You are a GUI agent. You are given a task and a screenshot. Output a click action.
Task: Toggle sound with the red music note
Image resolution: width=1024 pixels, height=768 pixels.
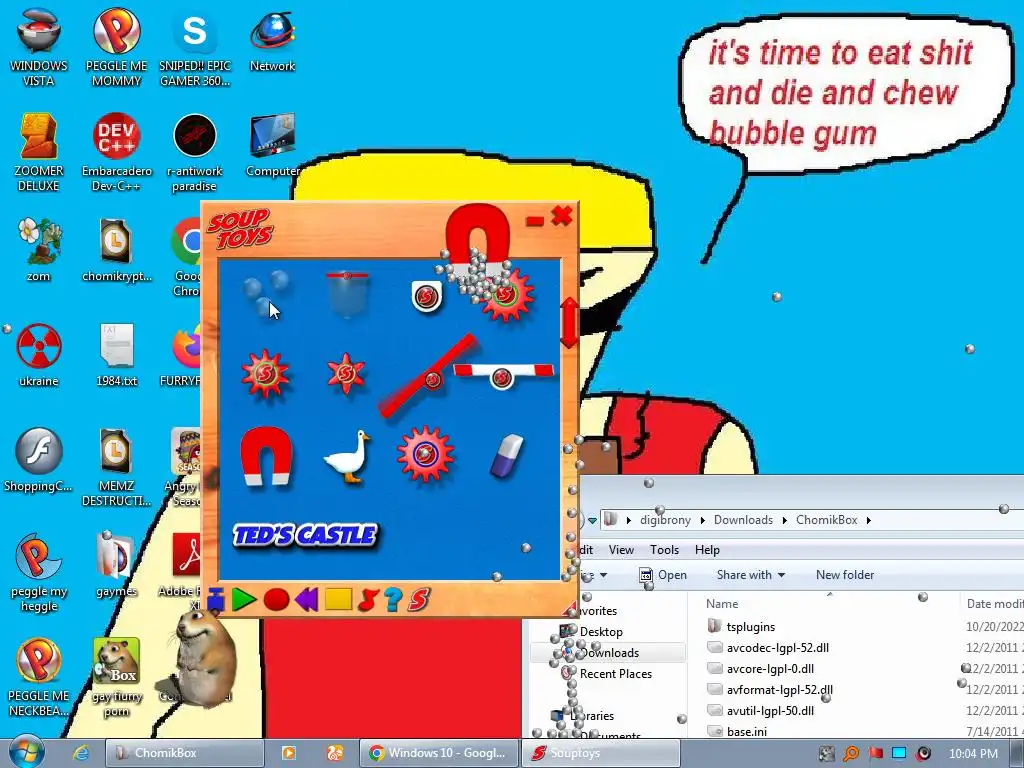click(368, 600)
